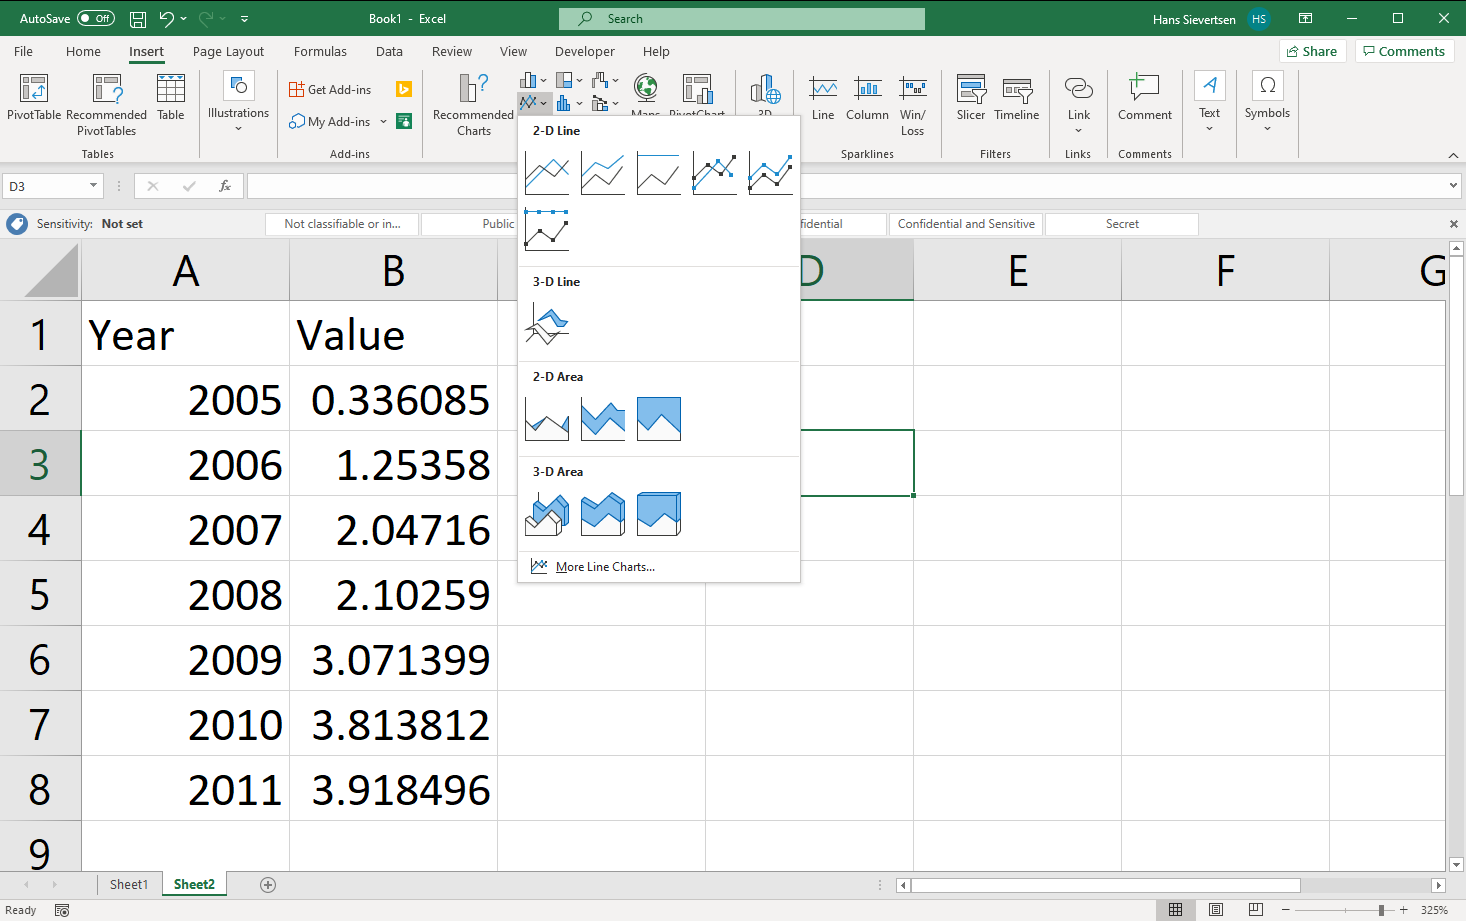
Task: Open the Insert Statistic Chart dropdown
Action: tap(569, 103)
